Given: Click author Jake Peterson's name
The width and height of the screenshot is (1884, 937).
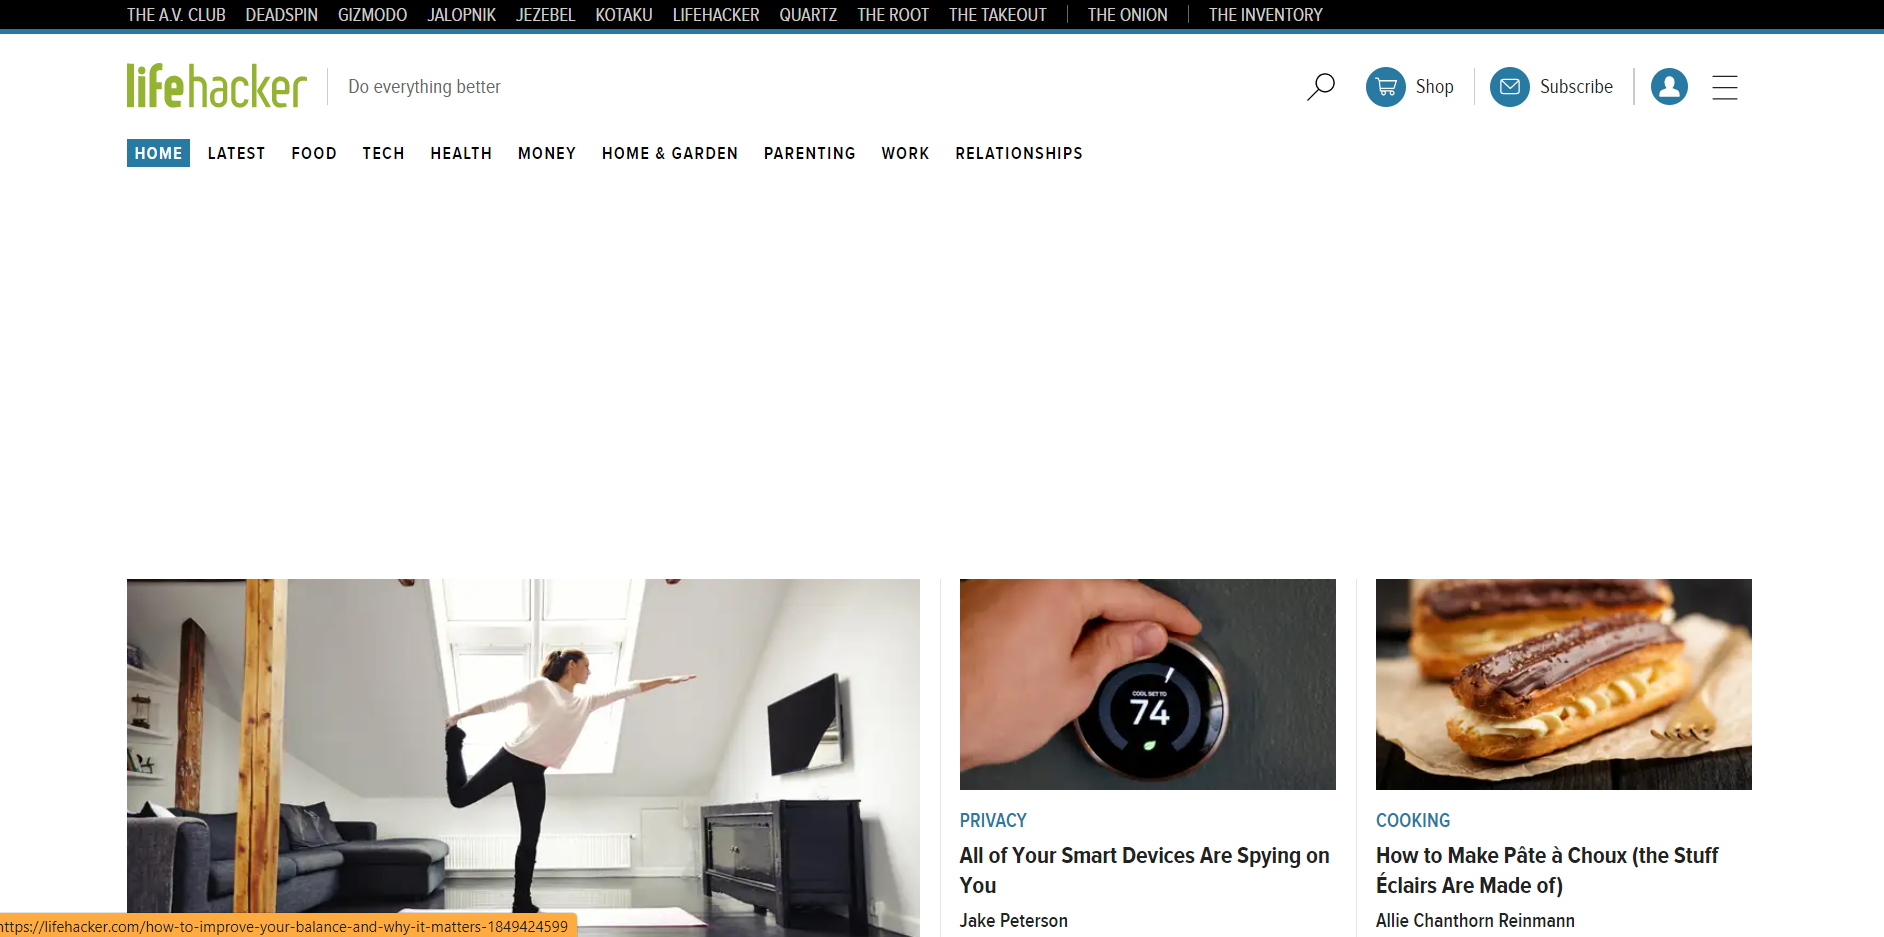Looking at the screenshot, I should pyautogui.click(x=1013, y=920).
